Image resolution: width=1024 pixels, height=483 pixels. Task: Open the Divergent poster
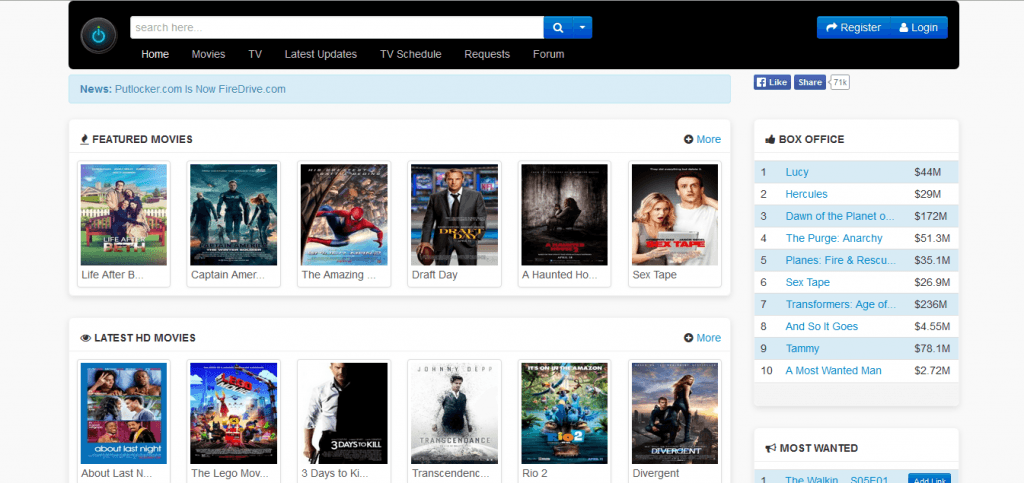click(675, 413)
